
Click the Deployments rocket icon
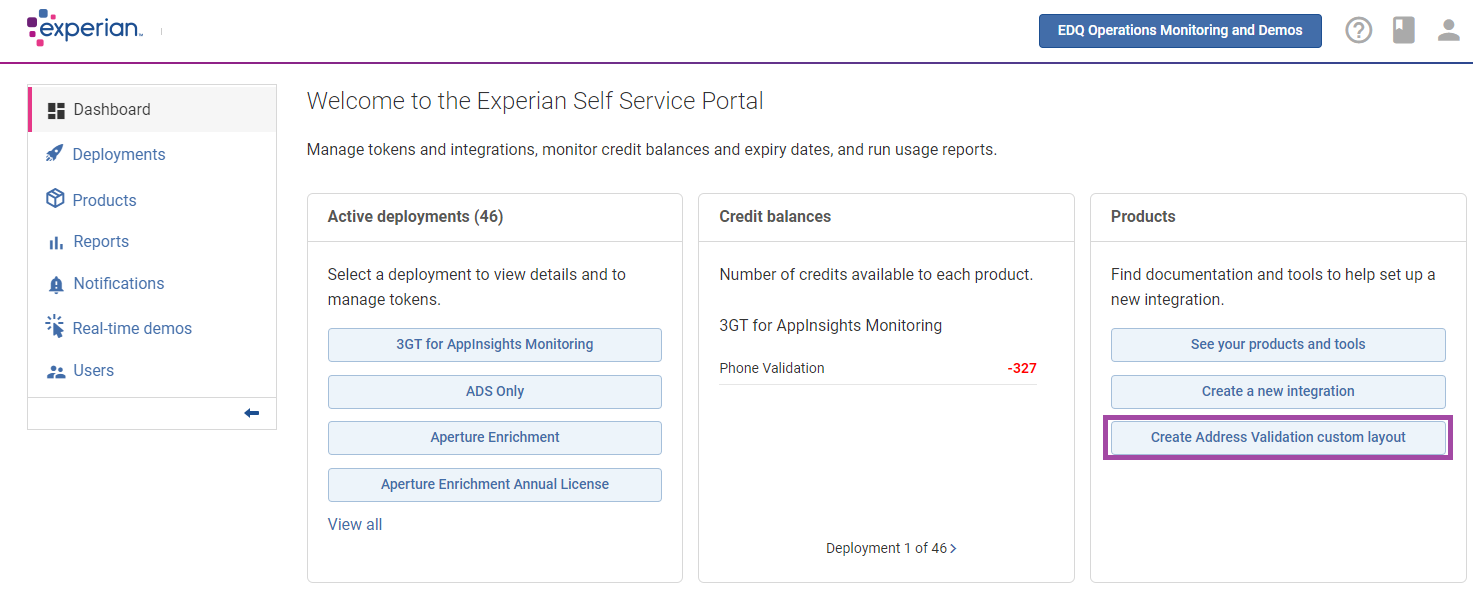(55, 154)
